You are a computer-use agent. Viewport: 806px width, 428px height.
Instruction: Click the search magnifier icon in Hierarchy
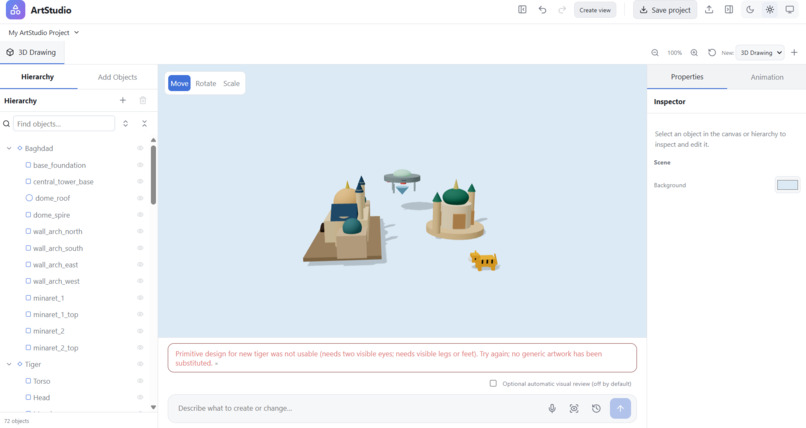tap(7, 124)
